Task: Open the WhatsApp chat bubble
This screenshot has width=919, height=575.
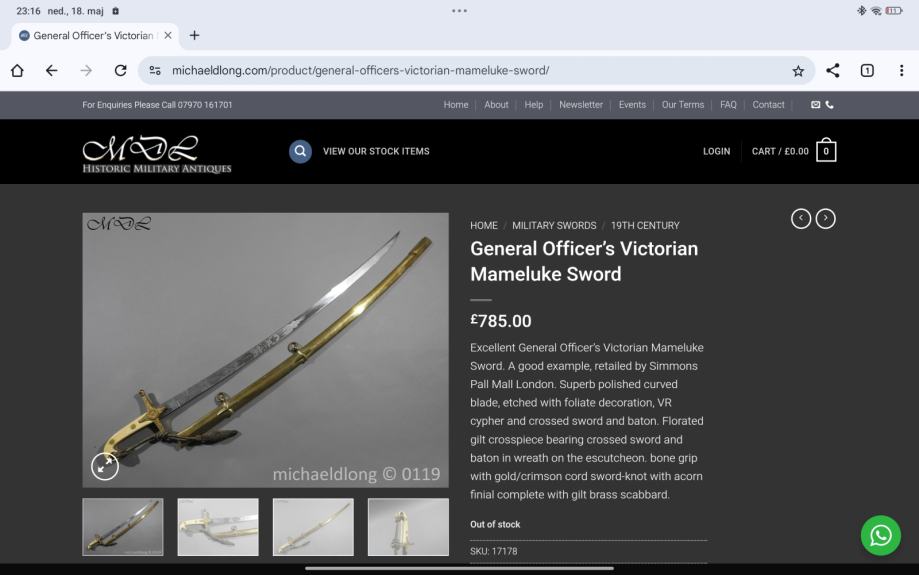Action: 880,535
